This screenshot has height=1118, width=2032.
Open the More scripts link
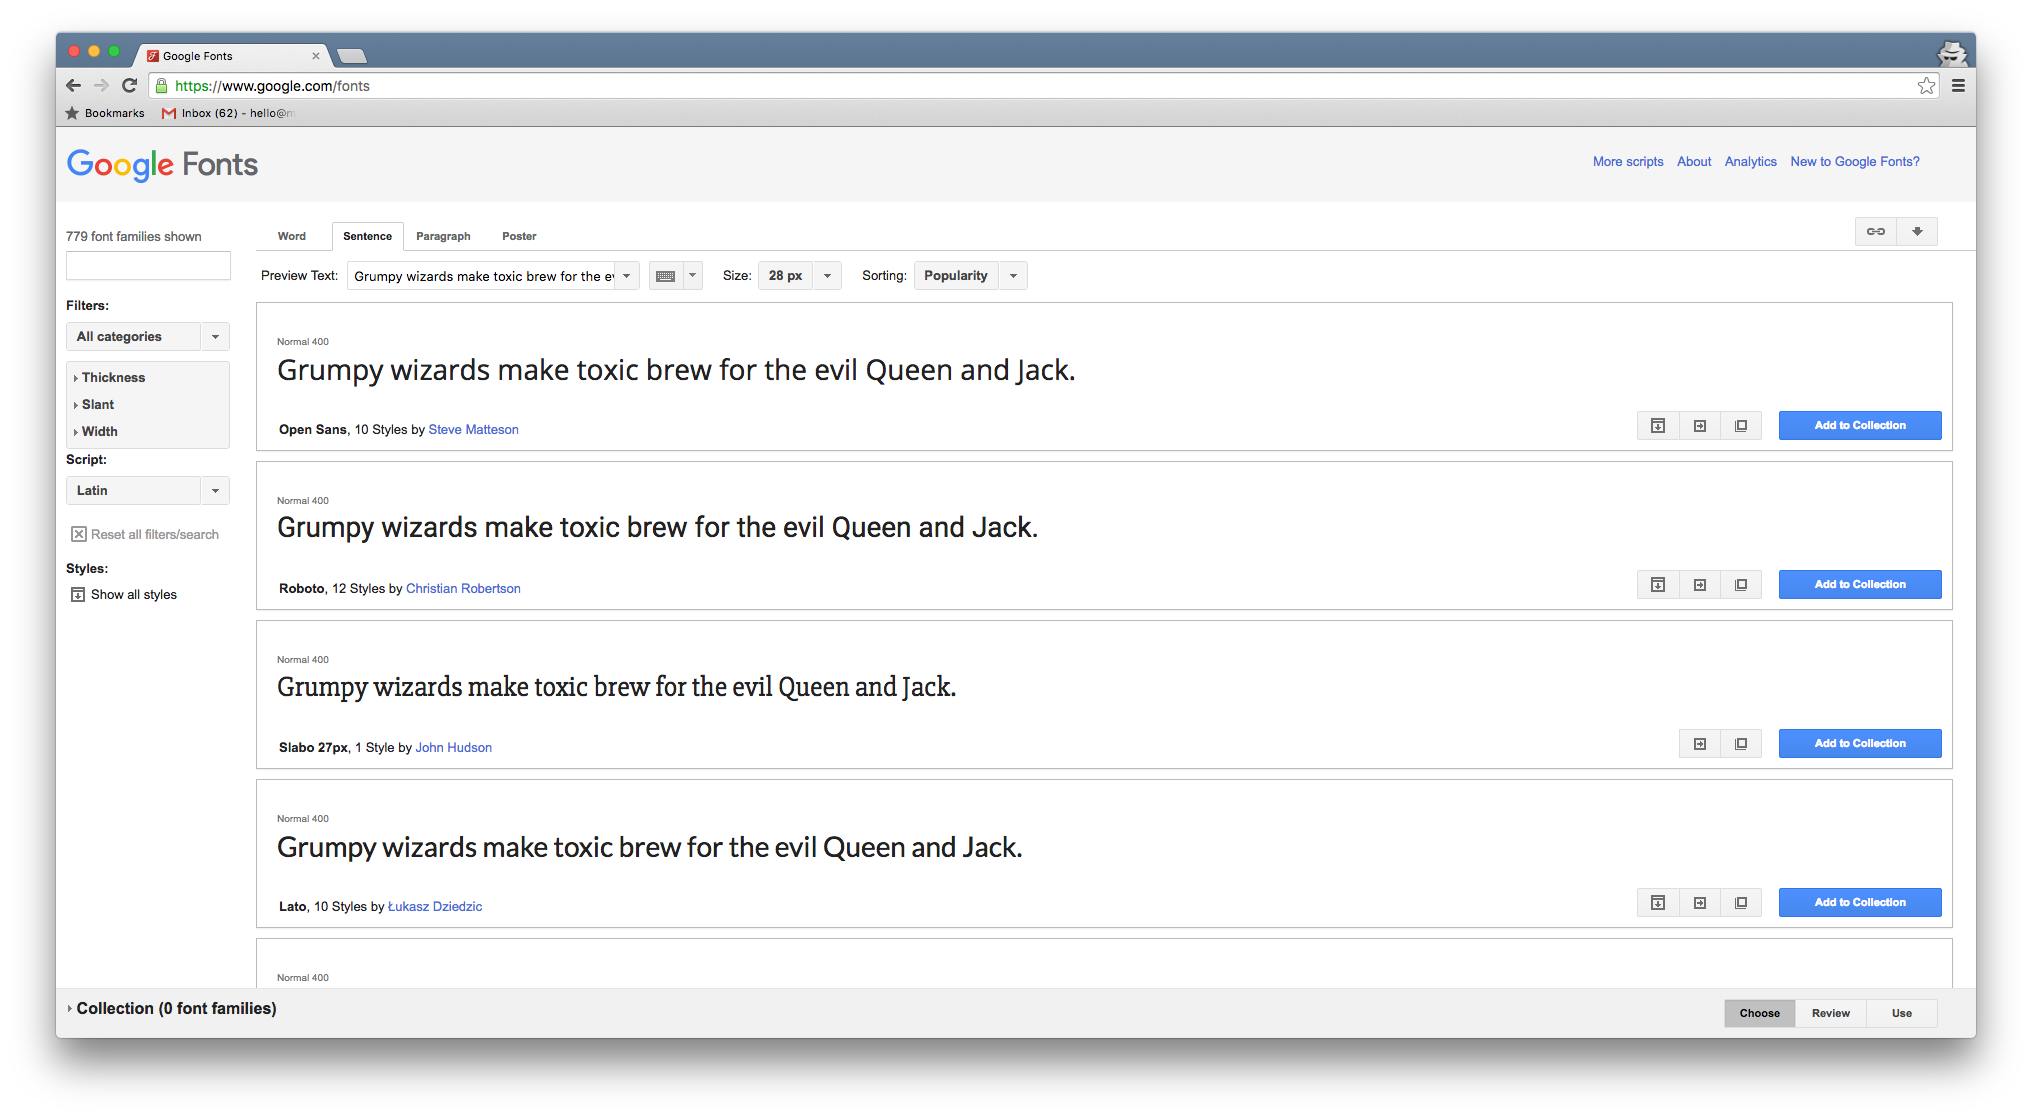coord(1628,161)
